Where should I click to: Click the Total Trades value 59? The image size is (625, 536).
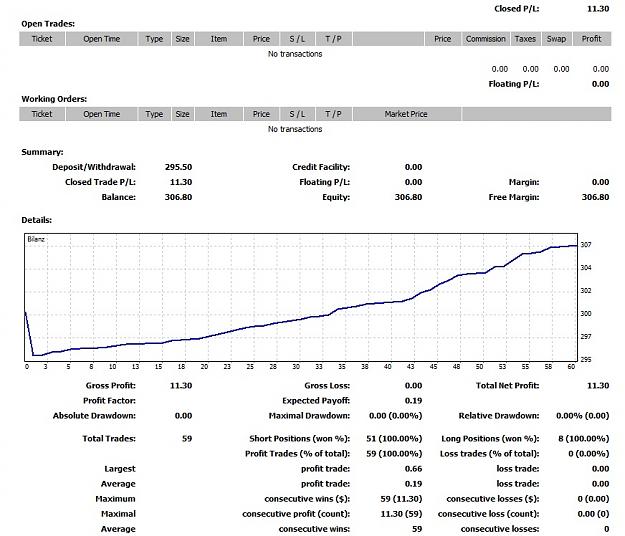coord(187,439)
